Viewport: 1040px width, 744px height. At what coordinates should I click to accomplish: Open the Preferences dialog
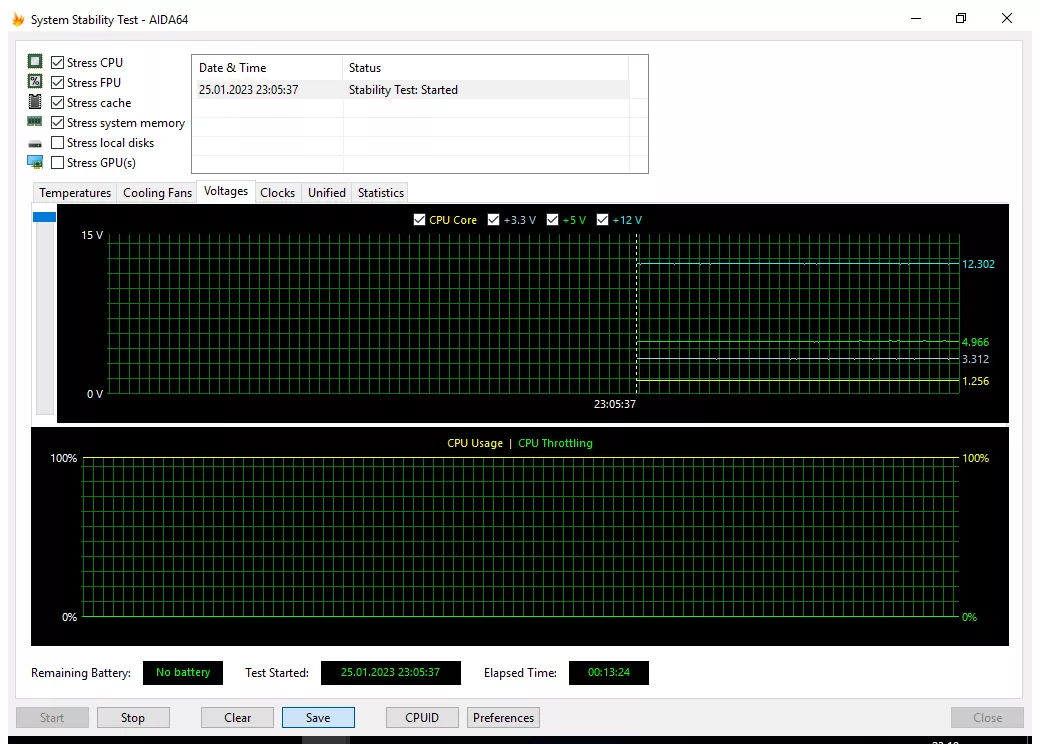click(x=503, y=717)
